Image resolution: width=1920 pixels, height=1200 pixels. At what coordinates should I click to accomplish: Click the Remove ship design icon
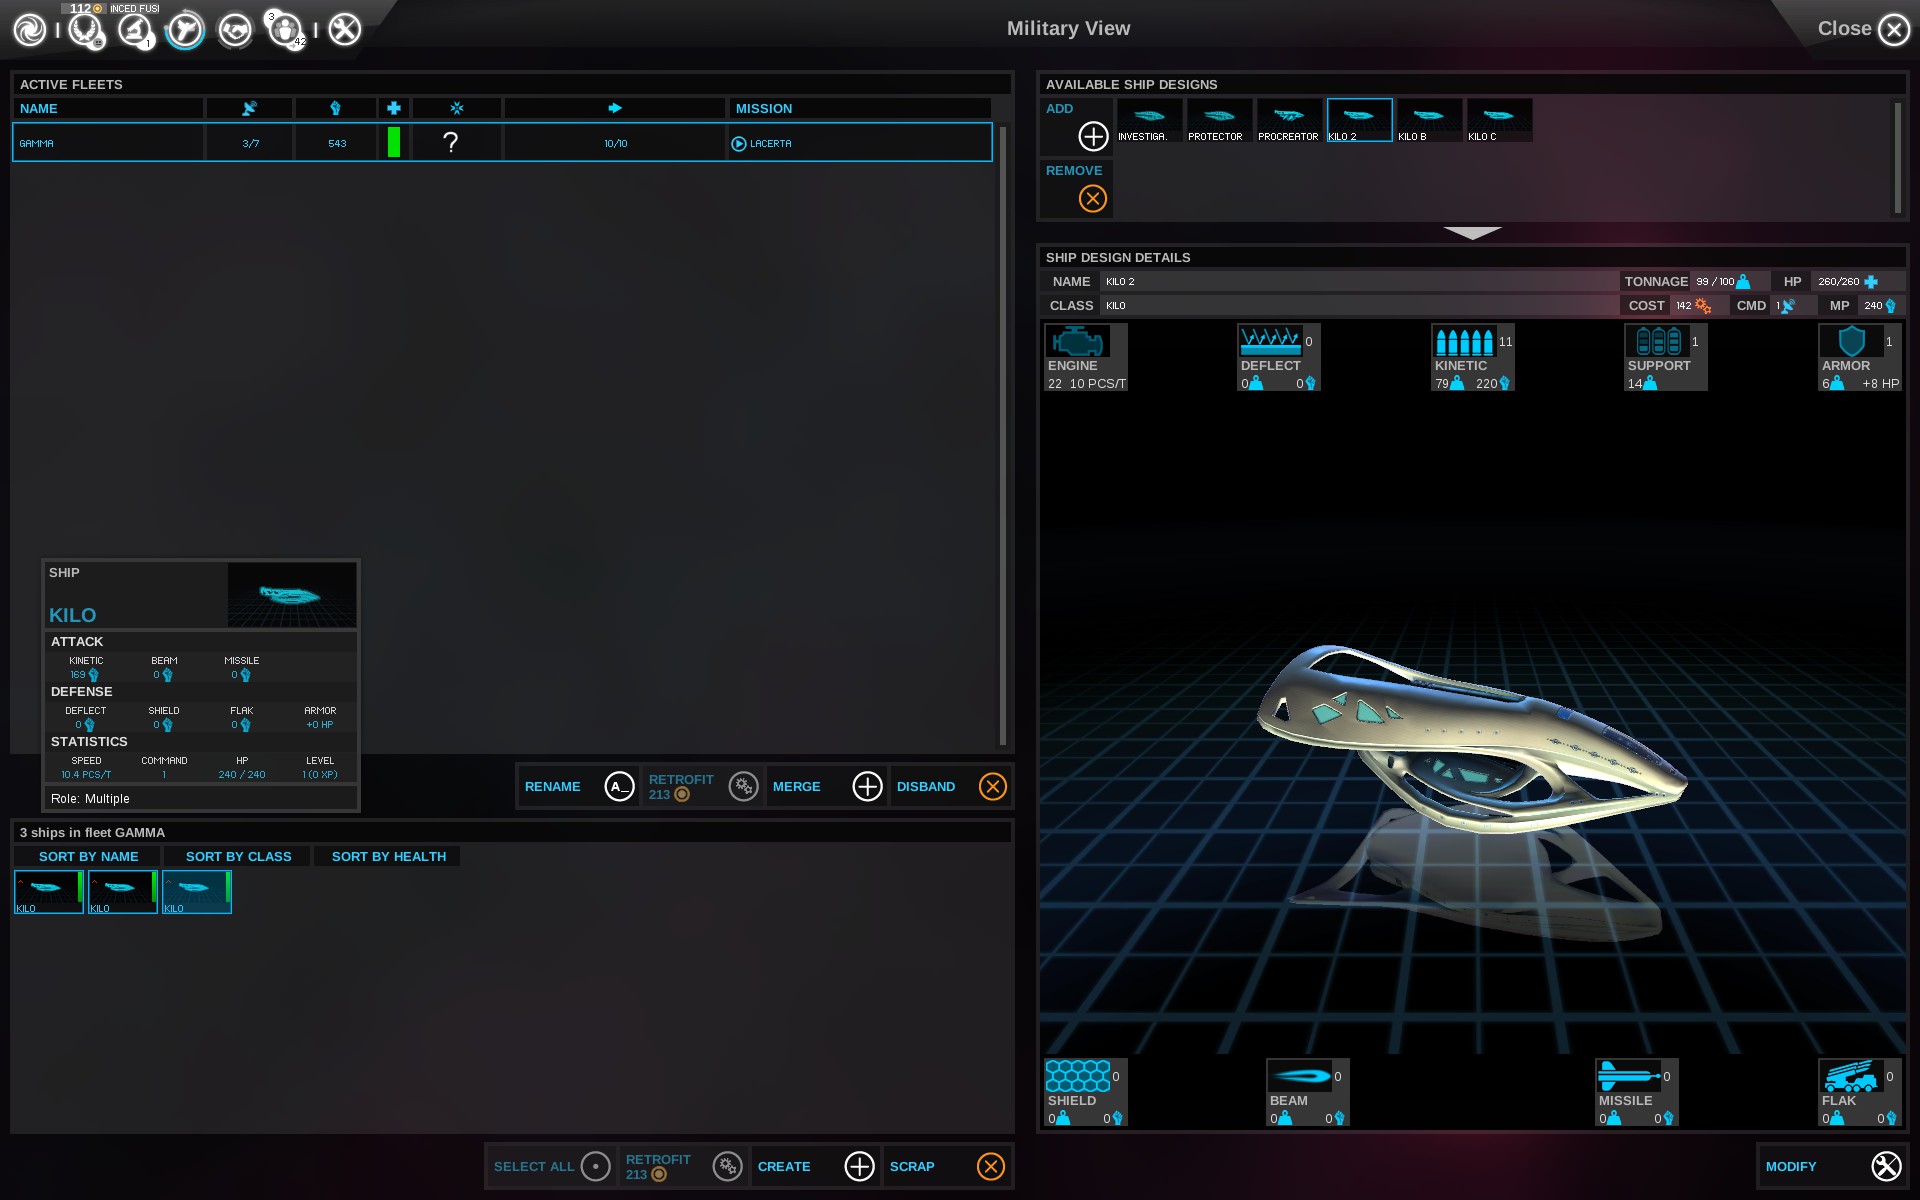coord(1093,198)
